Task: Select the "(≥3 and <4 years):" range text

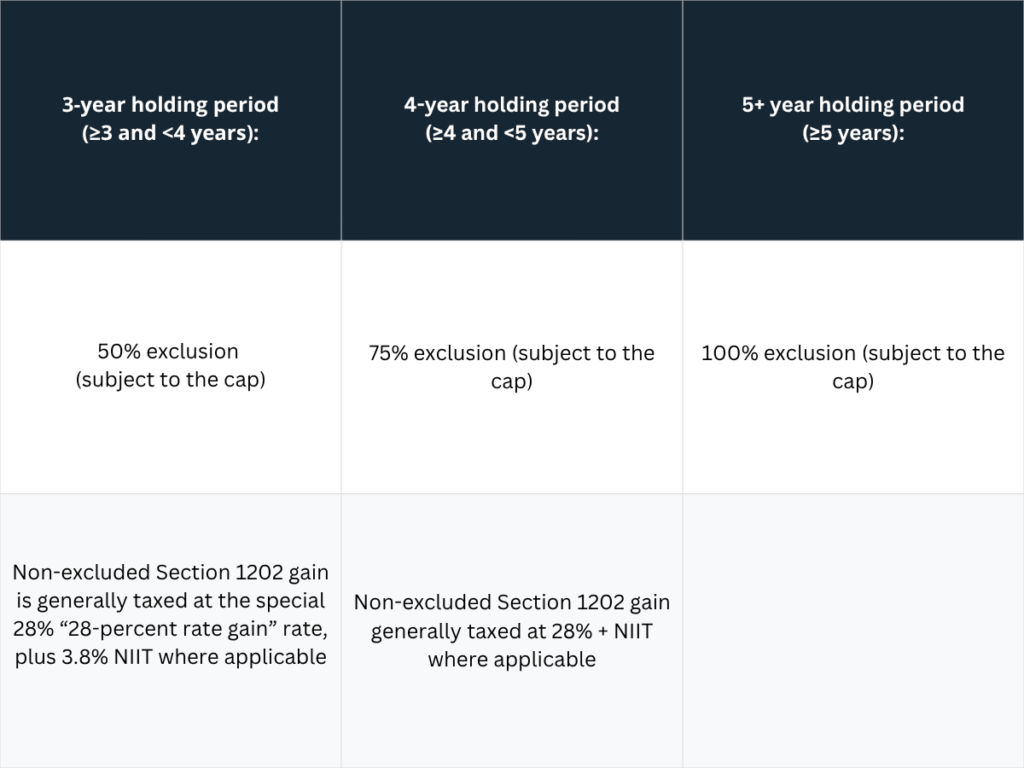Action: 170,133
